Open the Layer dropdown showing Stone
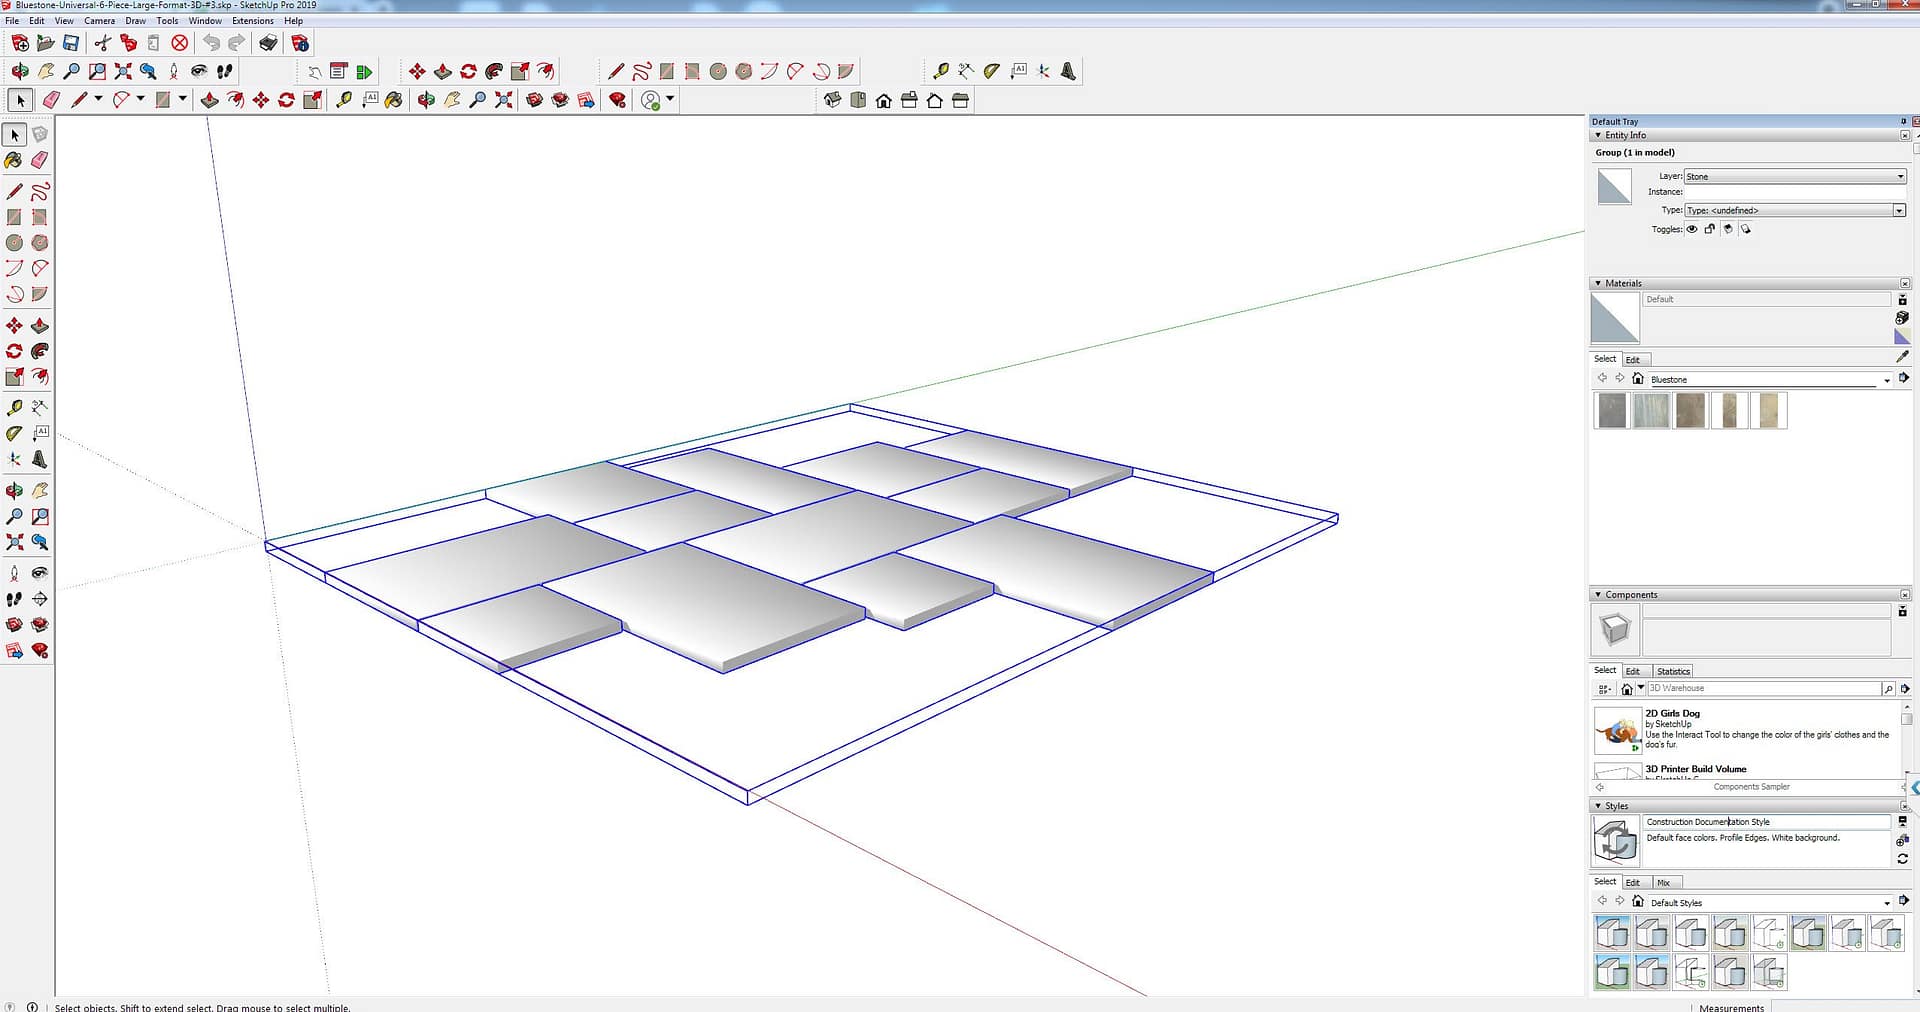The image size is (1920, 1012). point(1795,176)
